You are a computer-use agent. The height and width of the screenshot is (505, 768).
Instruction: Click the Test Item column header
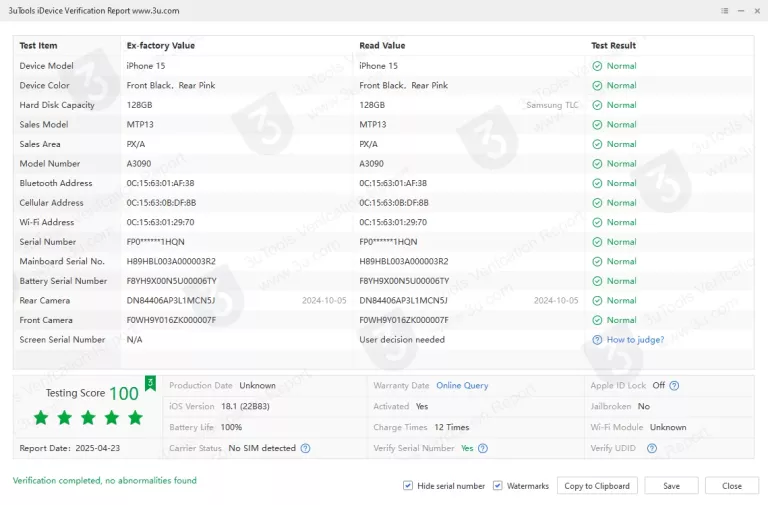[38, 46]
